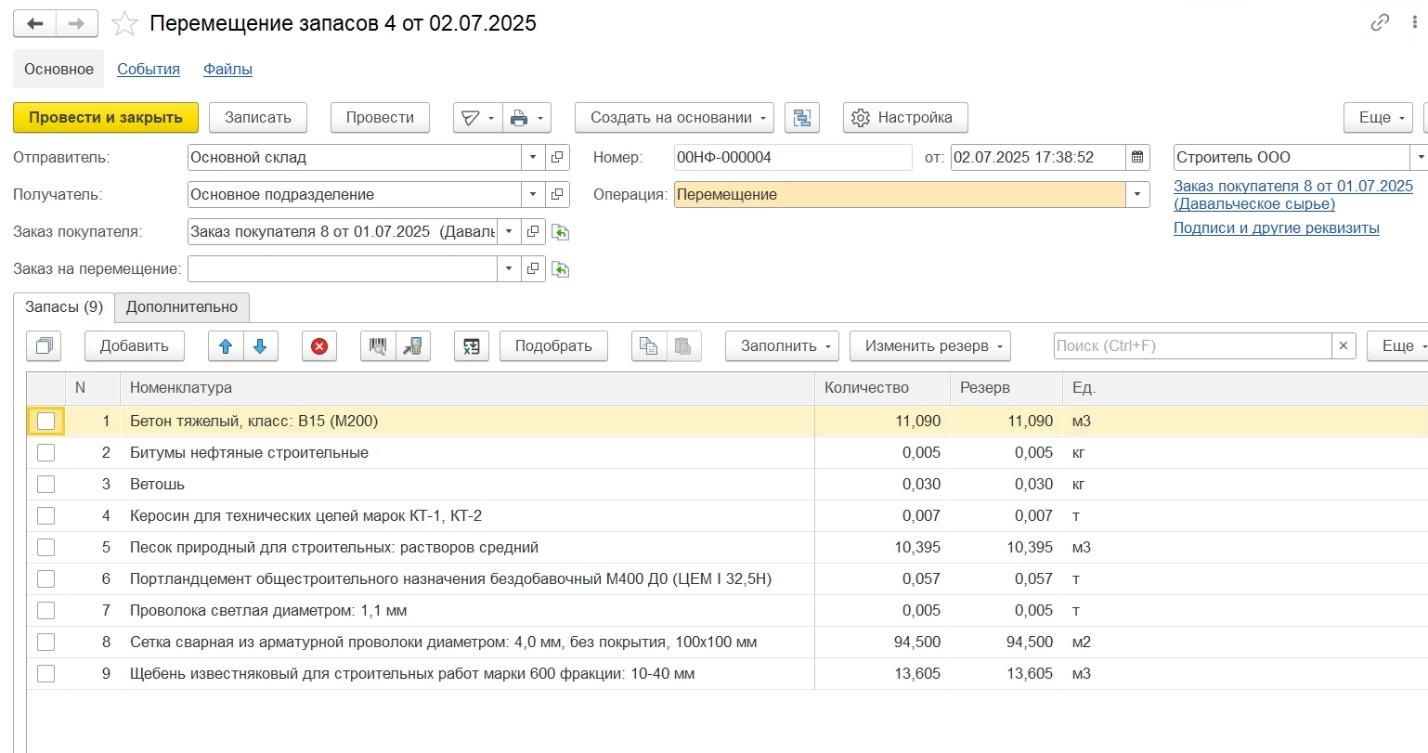Click the Провести и закрыть button
This screenshot has width=1428, height=753.
[x=106, y=118]
